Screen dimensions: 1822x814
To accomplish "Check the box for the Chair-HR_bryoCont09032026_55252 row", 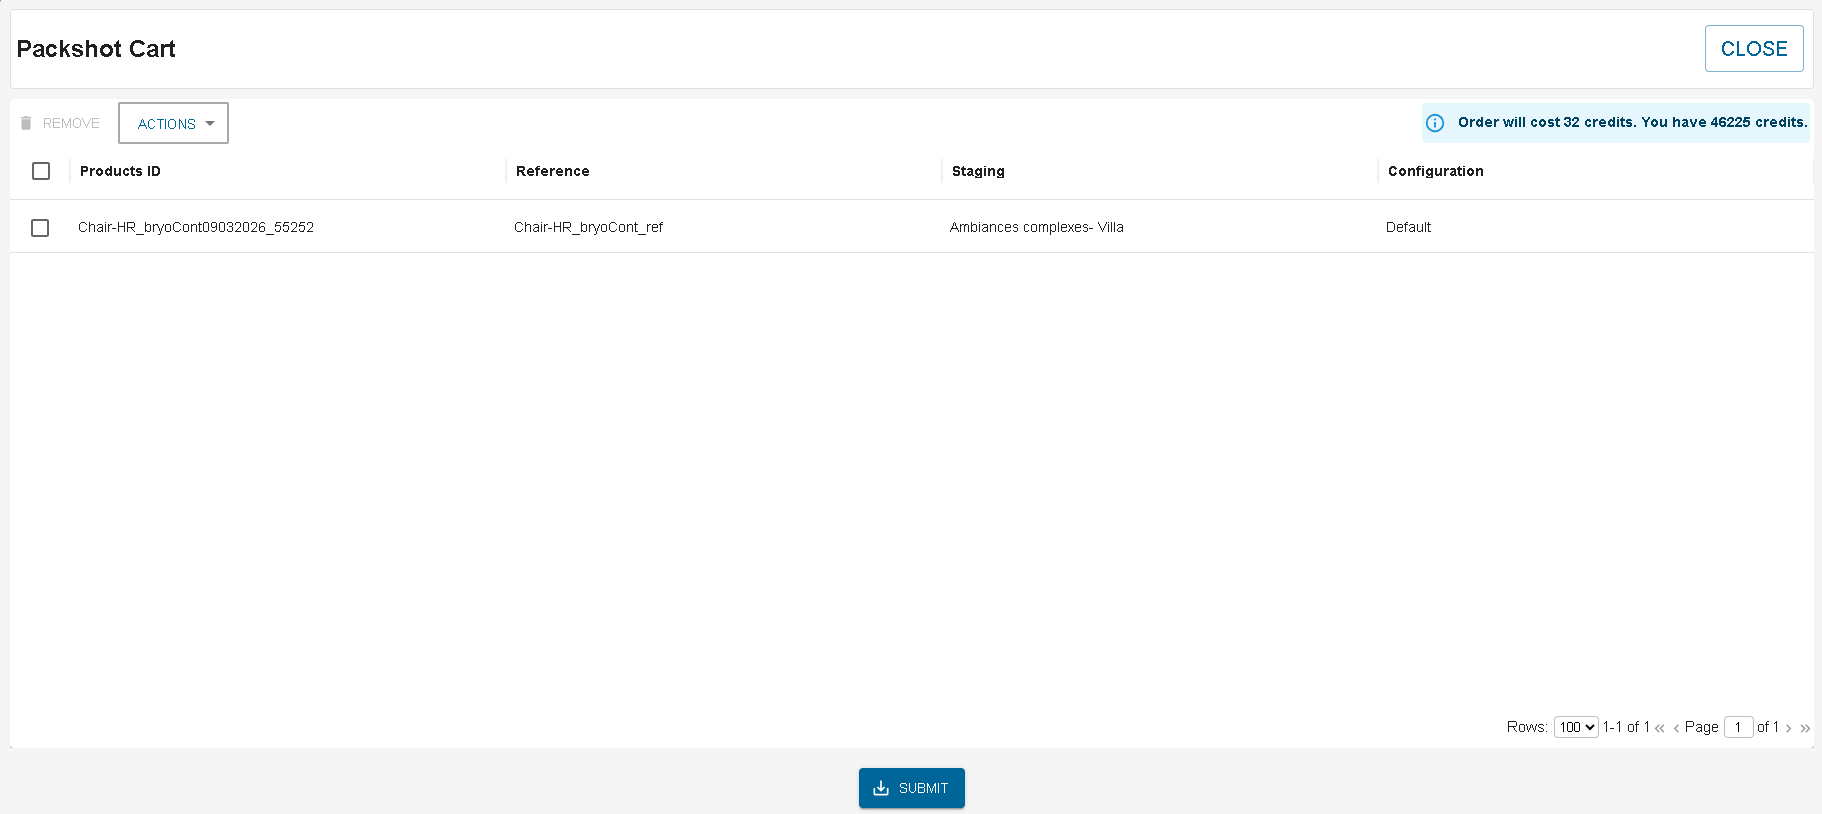I will point(40,228).
